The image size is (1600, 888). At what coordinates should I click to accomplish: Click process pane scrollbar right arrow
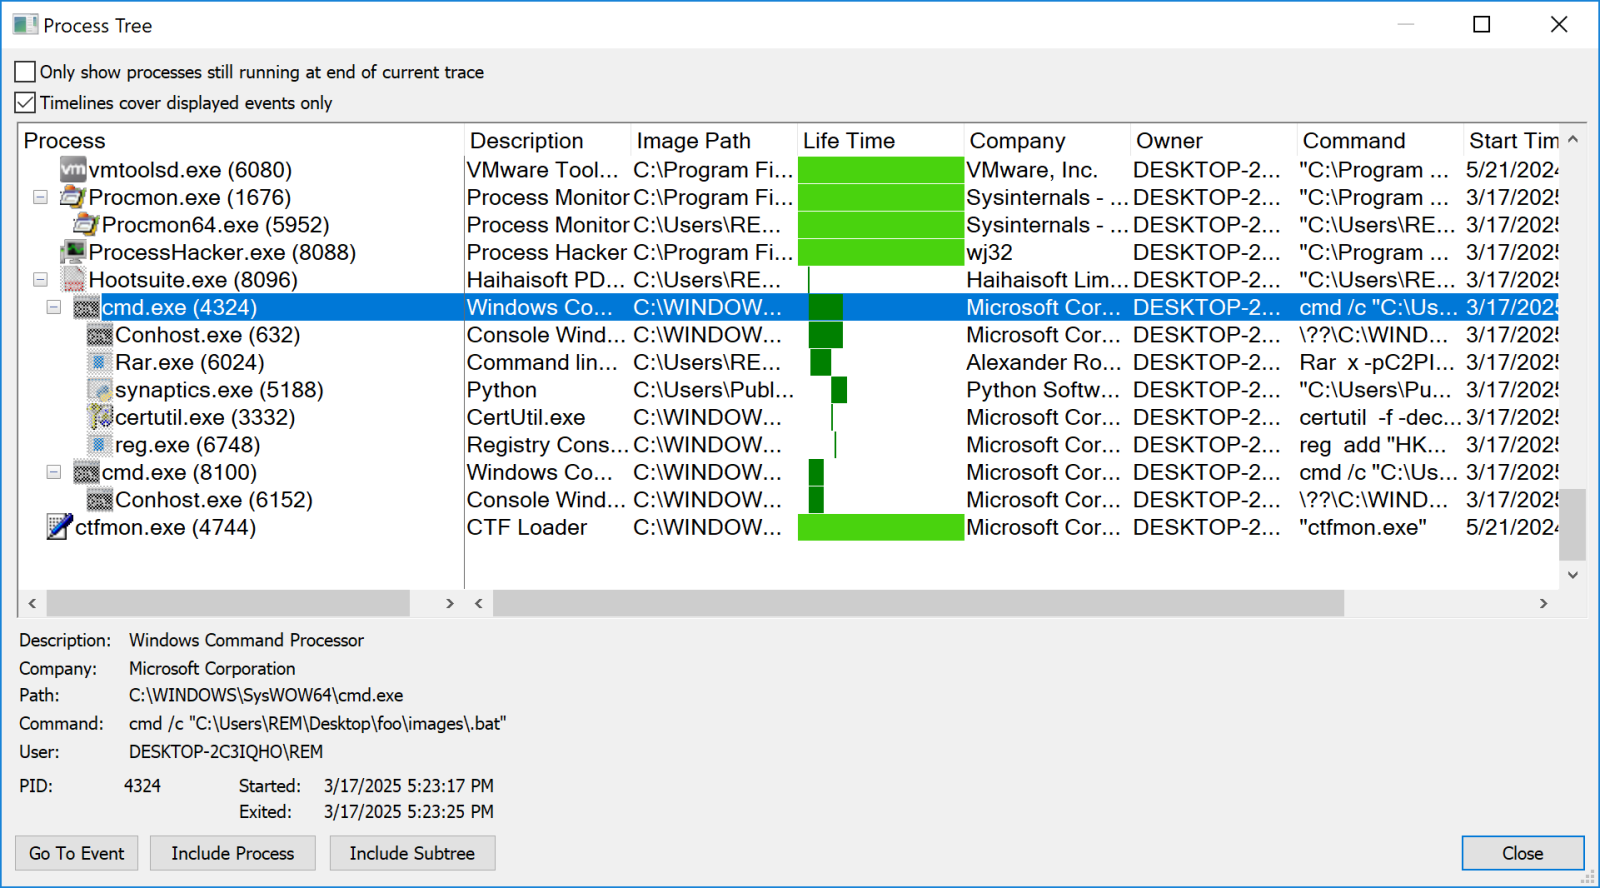point(450,603)
